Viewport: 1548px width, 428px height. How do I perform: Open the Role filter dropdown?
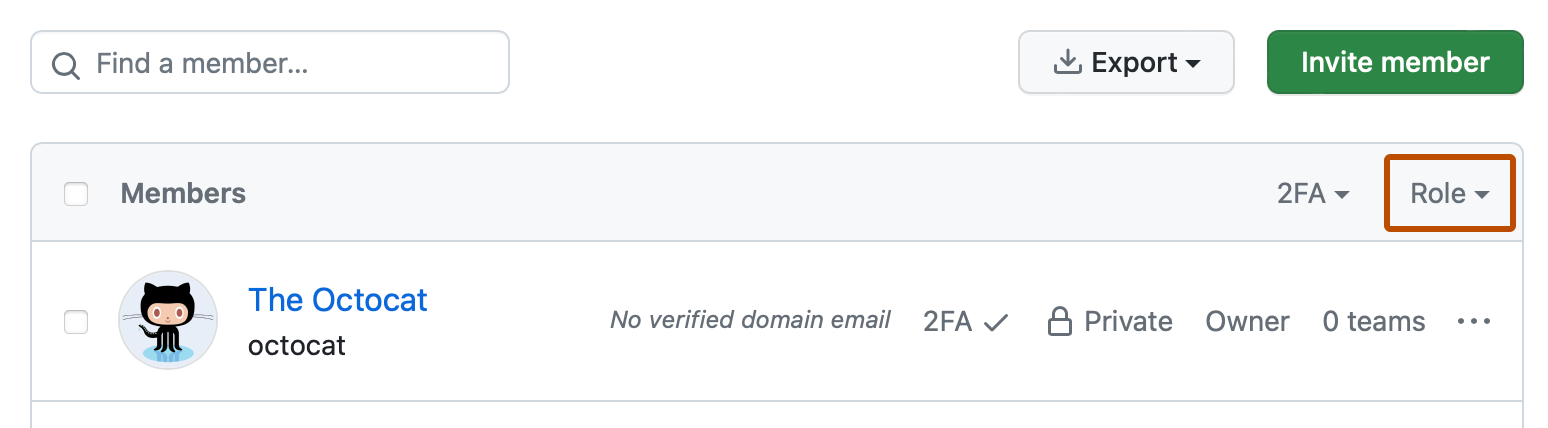pyautogui.click(x=1449, y=194)
